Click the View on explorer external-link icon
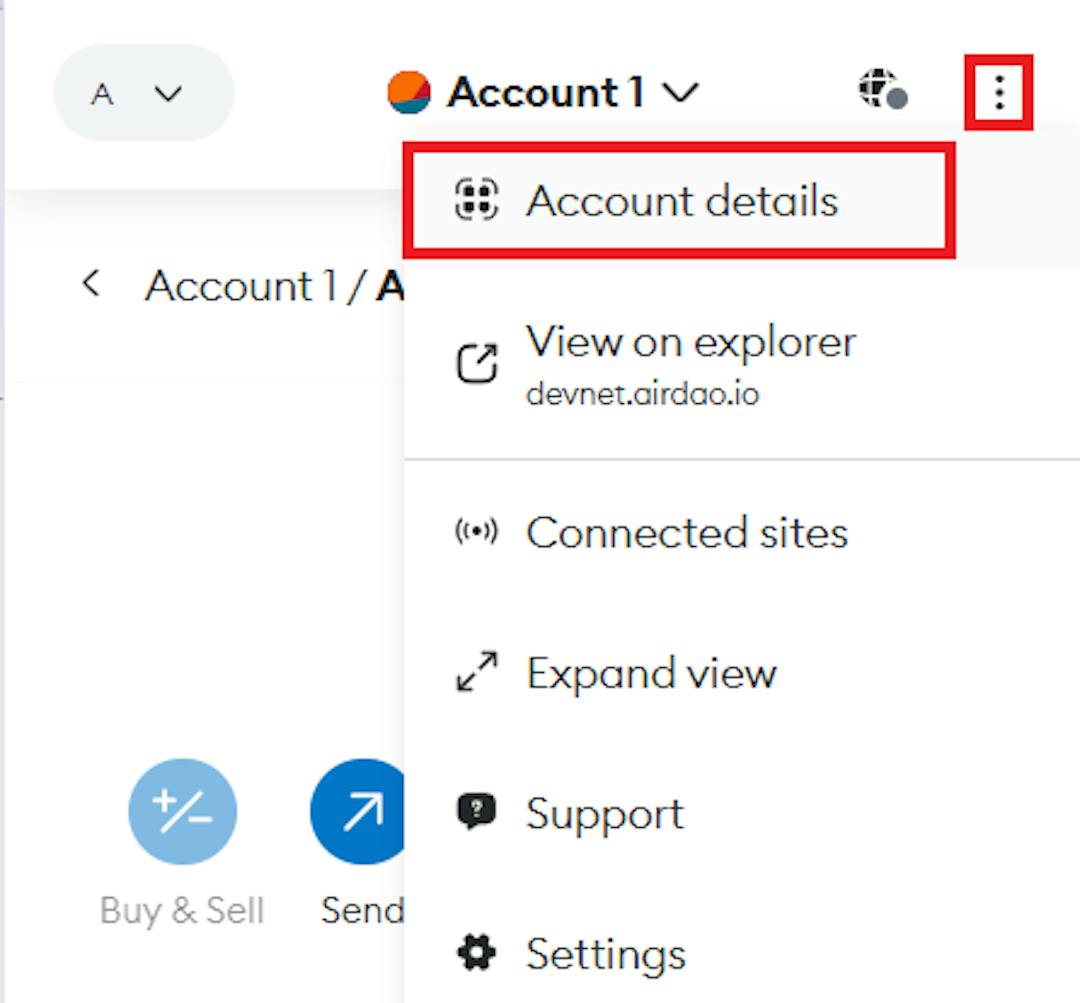Image resolution: width=1080 pixels, height=1003 pixels. click(x=477, y=363)
